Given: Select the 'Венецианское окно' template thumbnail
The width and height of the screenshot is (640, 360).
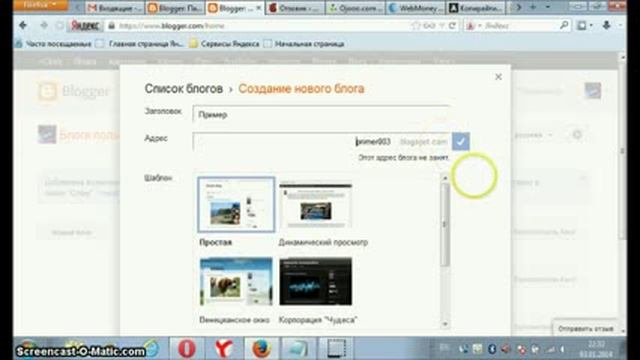Looking at the screenshot, I should point(236,282).
